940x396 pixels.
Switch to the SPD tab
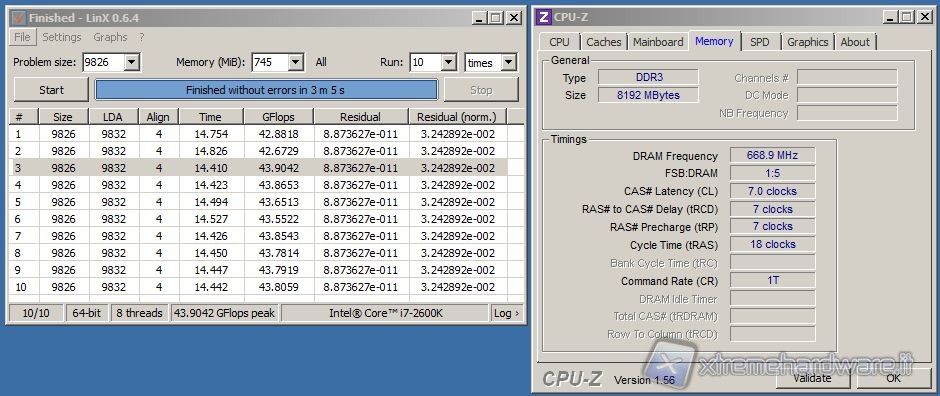(x=760, y=42)
